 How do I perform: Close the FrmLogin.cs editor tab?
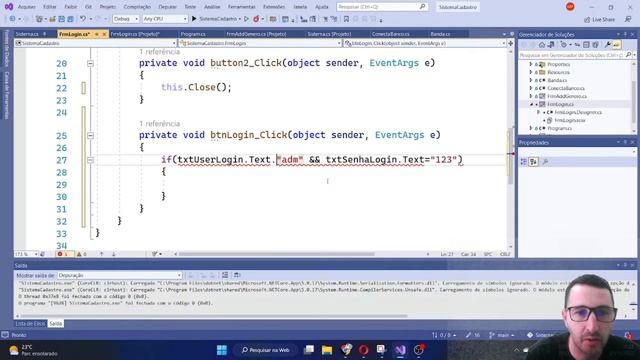pos(104,34)
